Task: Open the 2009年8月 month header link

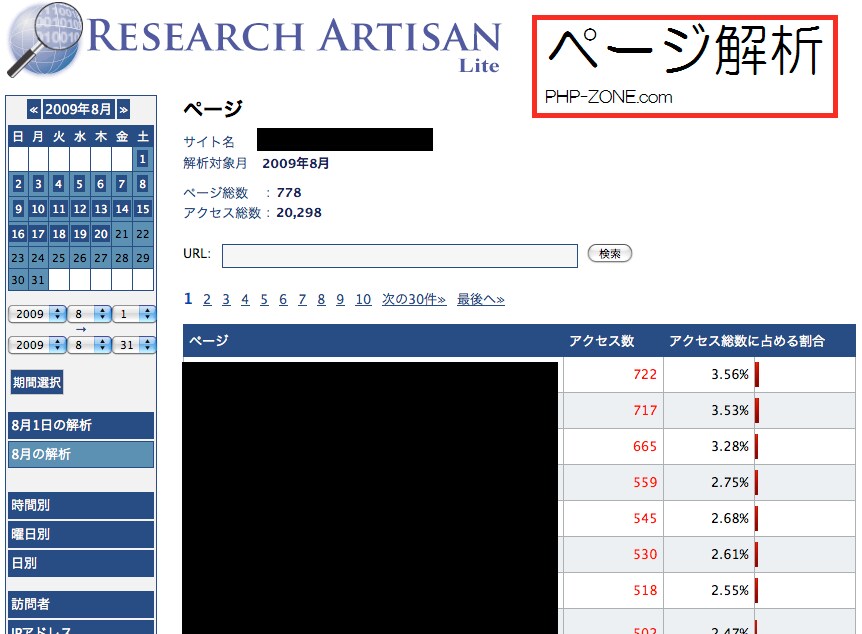Action: [x=79, y=109]
